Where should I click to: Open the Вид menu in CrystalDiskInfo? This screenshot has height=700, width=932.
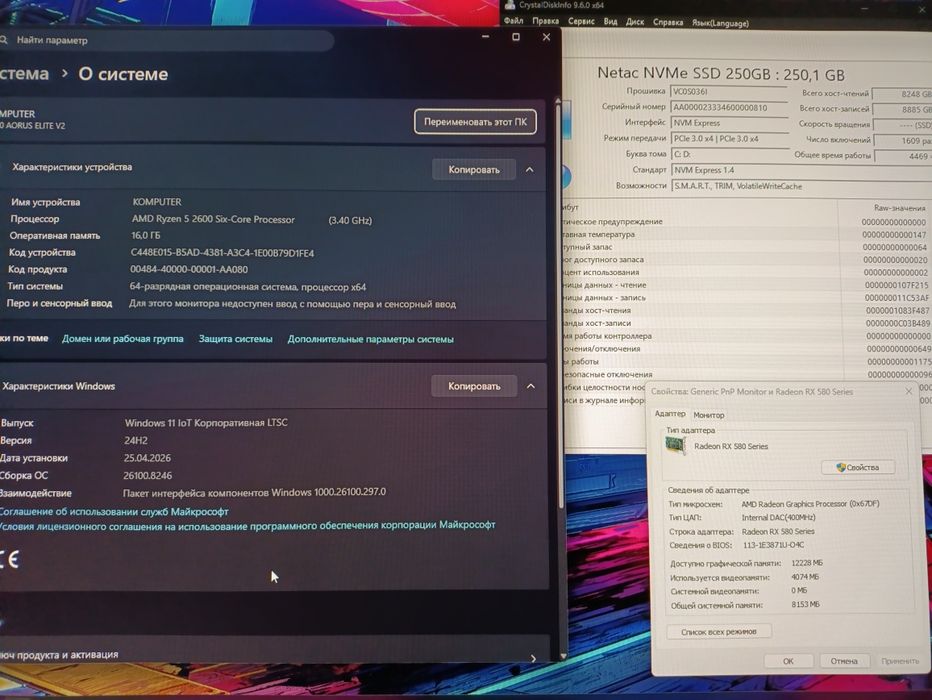[610, 21]
